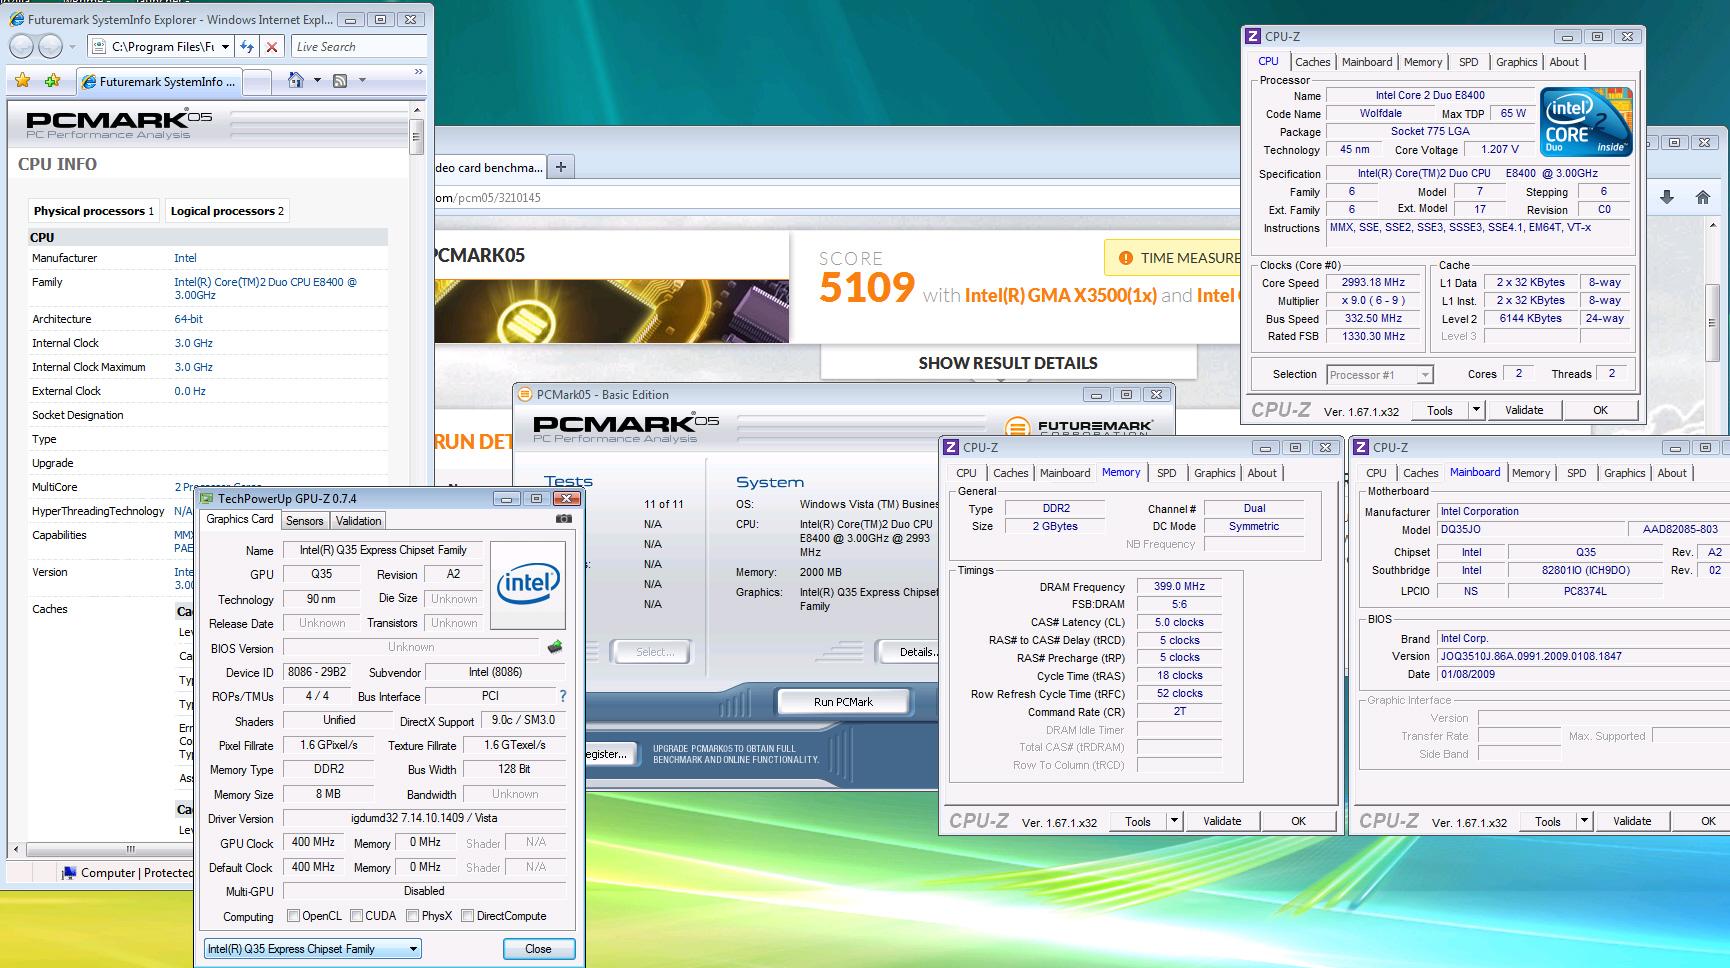Toggle the CUDA checkbox in GPU-Z
The height and width of the screenshot is (968, 1730).
(x=356, y=915)
